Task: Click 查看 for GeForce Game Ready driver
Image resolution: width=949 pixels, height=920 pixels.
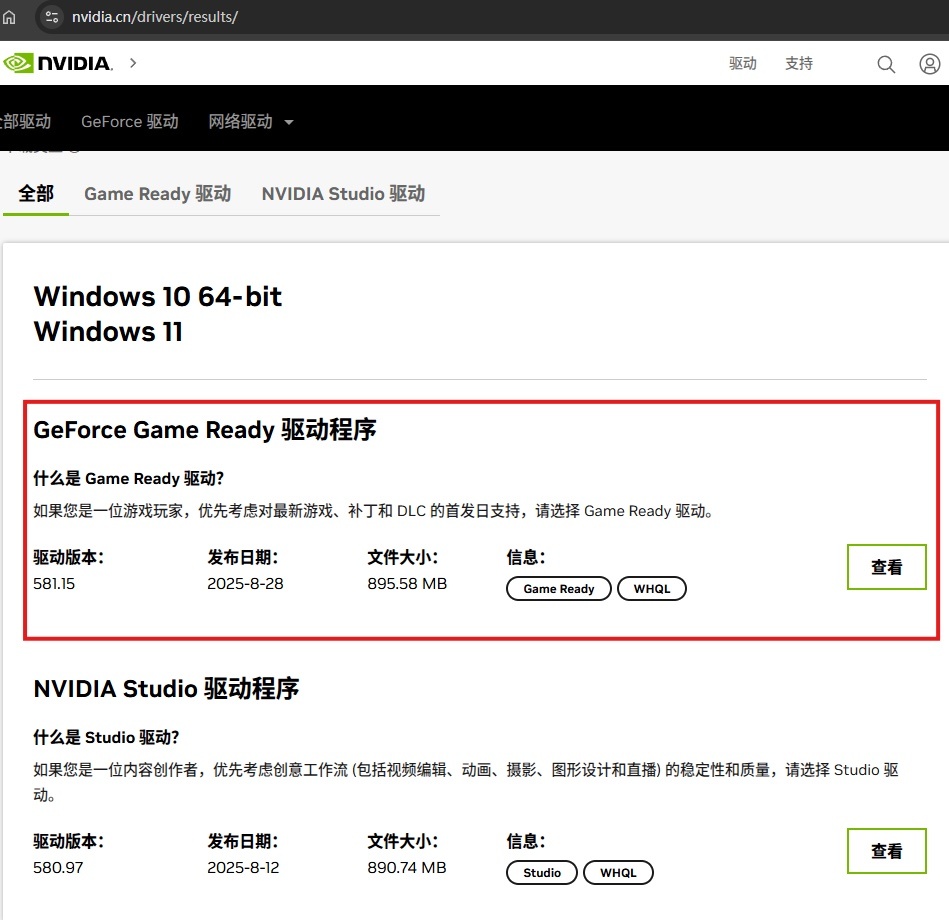Action: coord(887,567)
